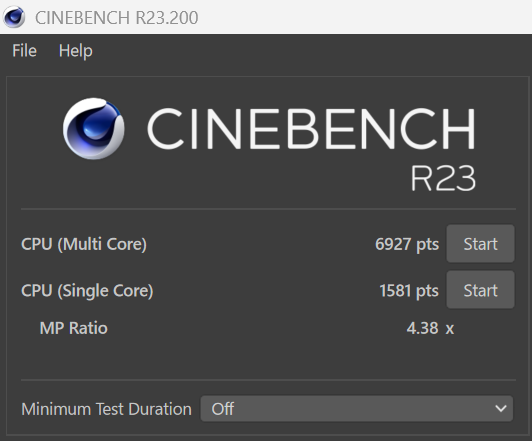Click the 4.38 x MP Ratio value

430,328
